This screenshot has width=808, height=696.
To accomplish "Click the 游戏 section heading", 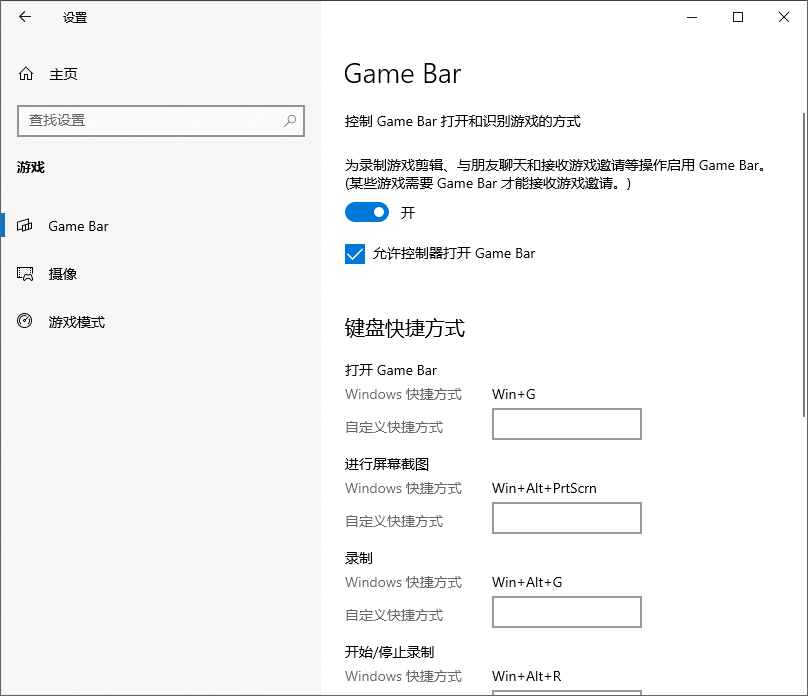I will pyautogui.click(x=31, y=167).
